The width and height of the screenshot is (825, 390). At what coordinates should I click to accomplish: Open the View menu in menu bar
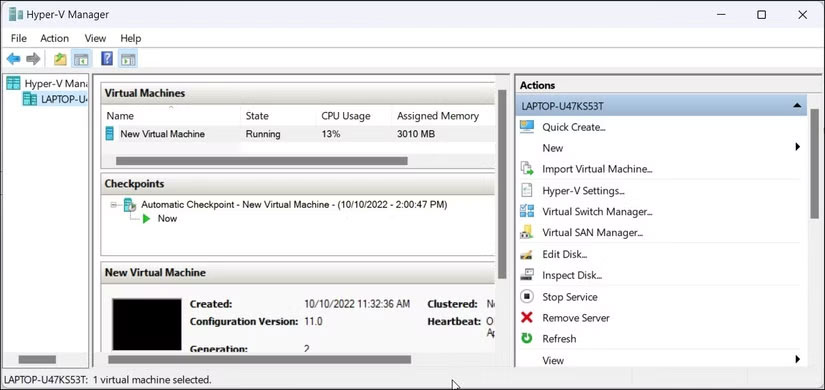tap(95, 38)
